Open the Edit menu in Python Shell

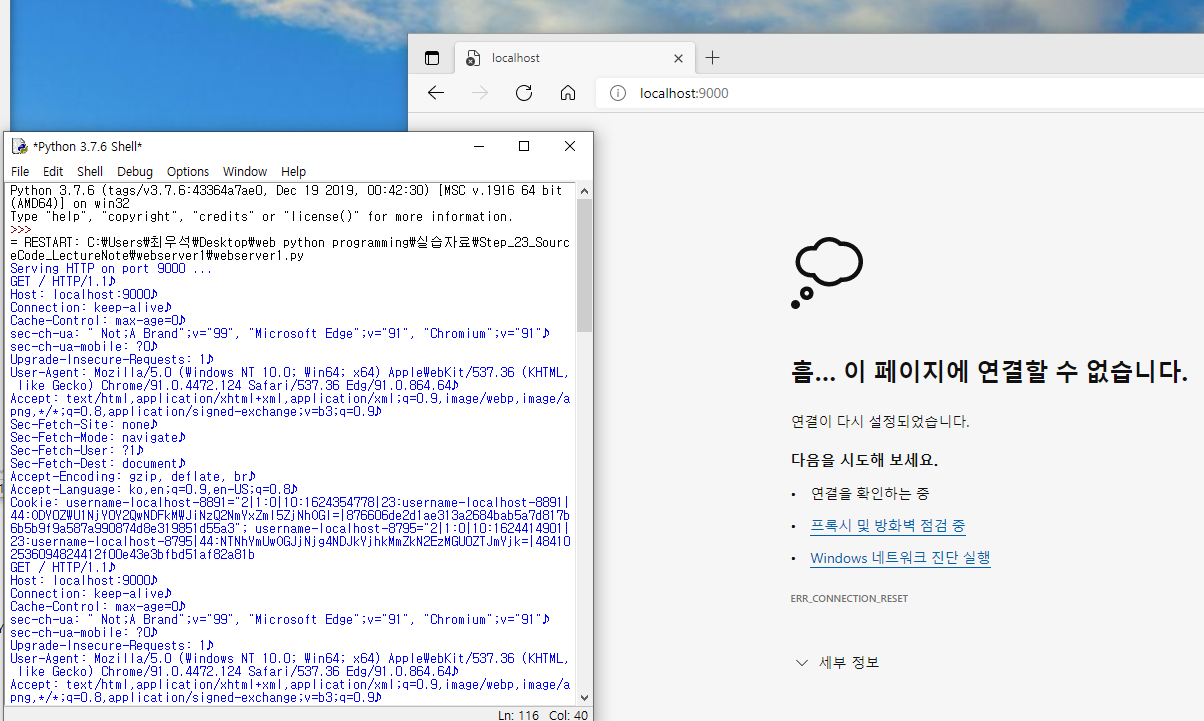(53, 172)
